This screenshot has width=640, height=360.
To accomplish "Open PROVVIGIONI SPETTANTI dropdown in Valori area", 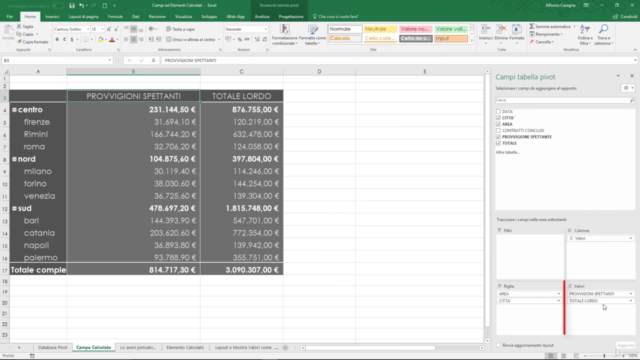I will (631, 294).
